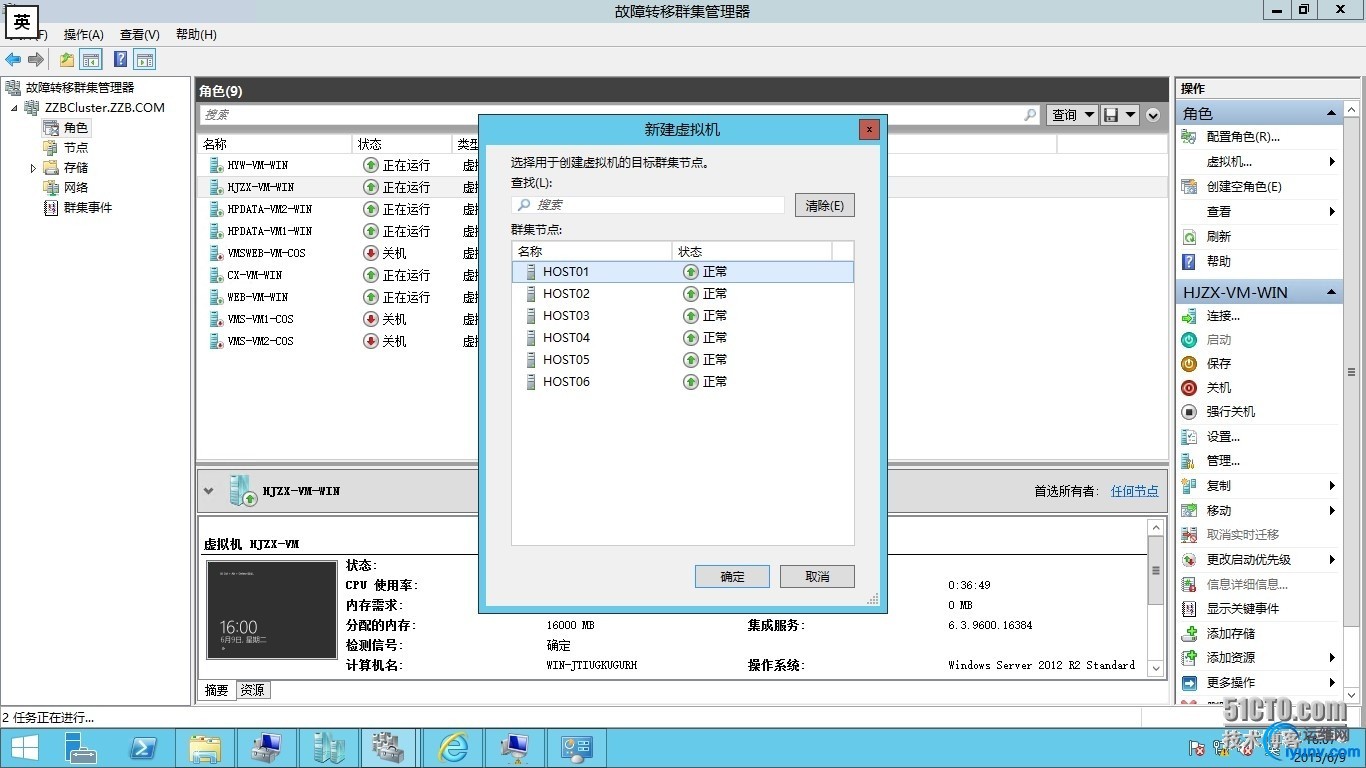1366x768 pixels.
Task: Click the 任何节点 preferred owner link
Action: 1134,491
